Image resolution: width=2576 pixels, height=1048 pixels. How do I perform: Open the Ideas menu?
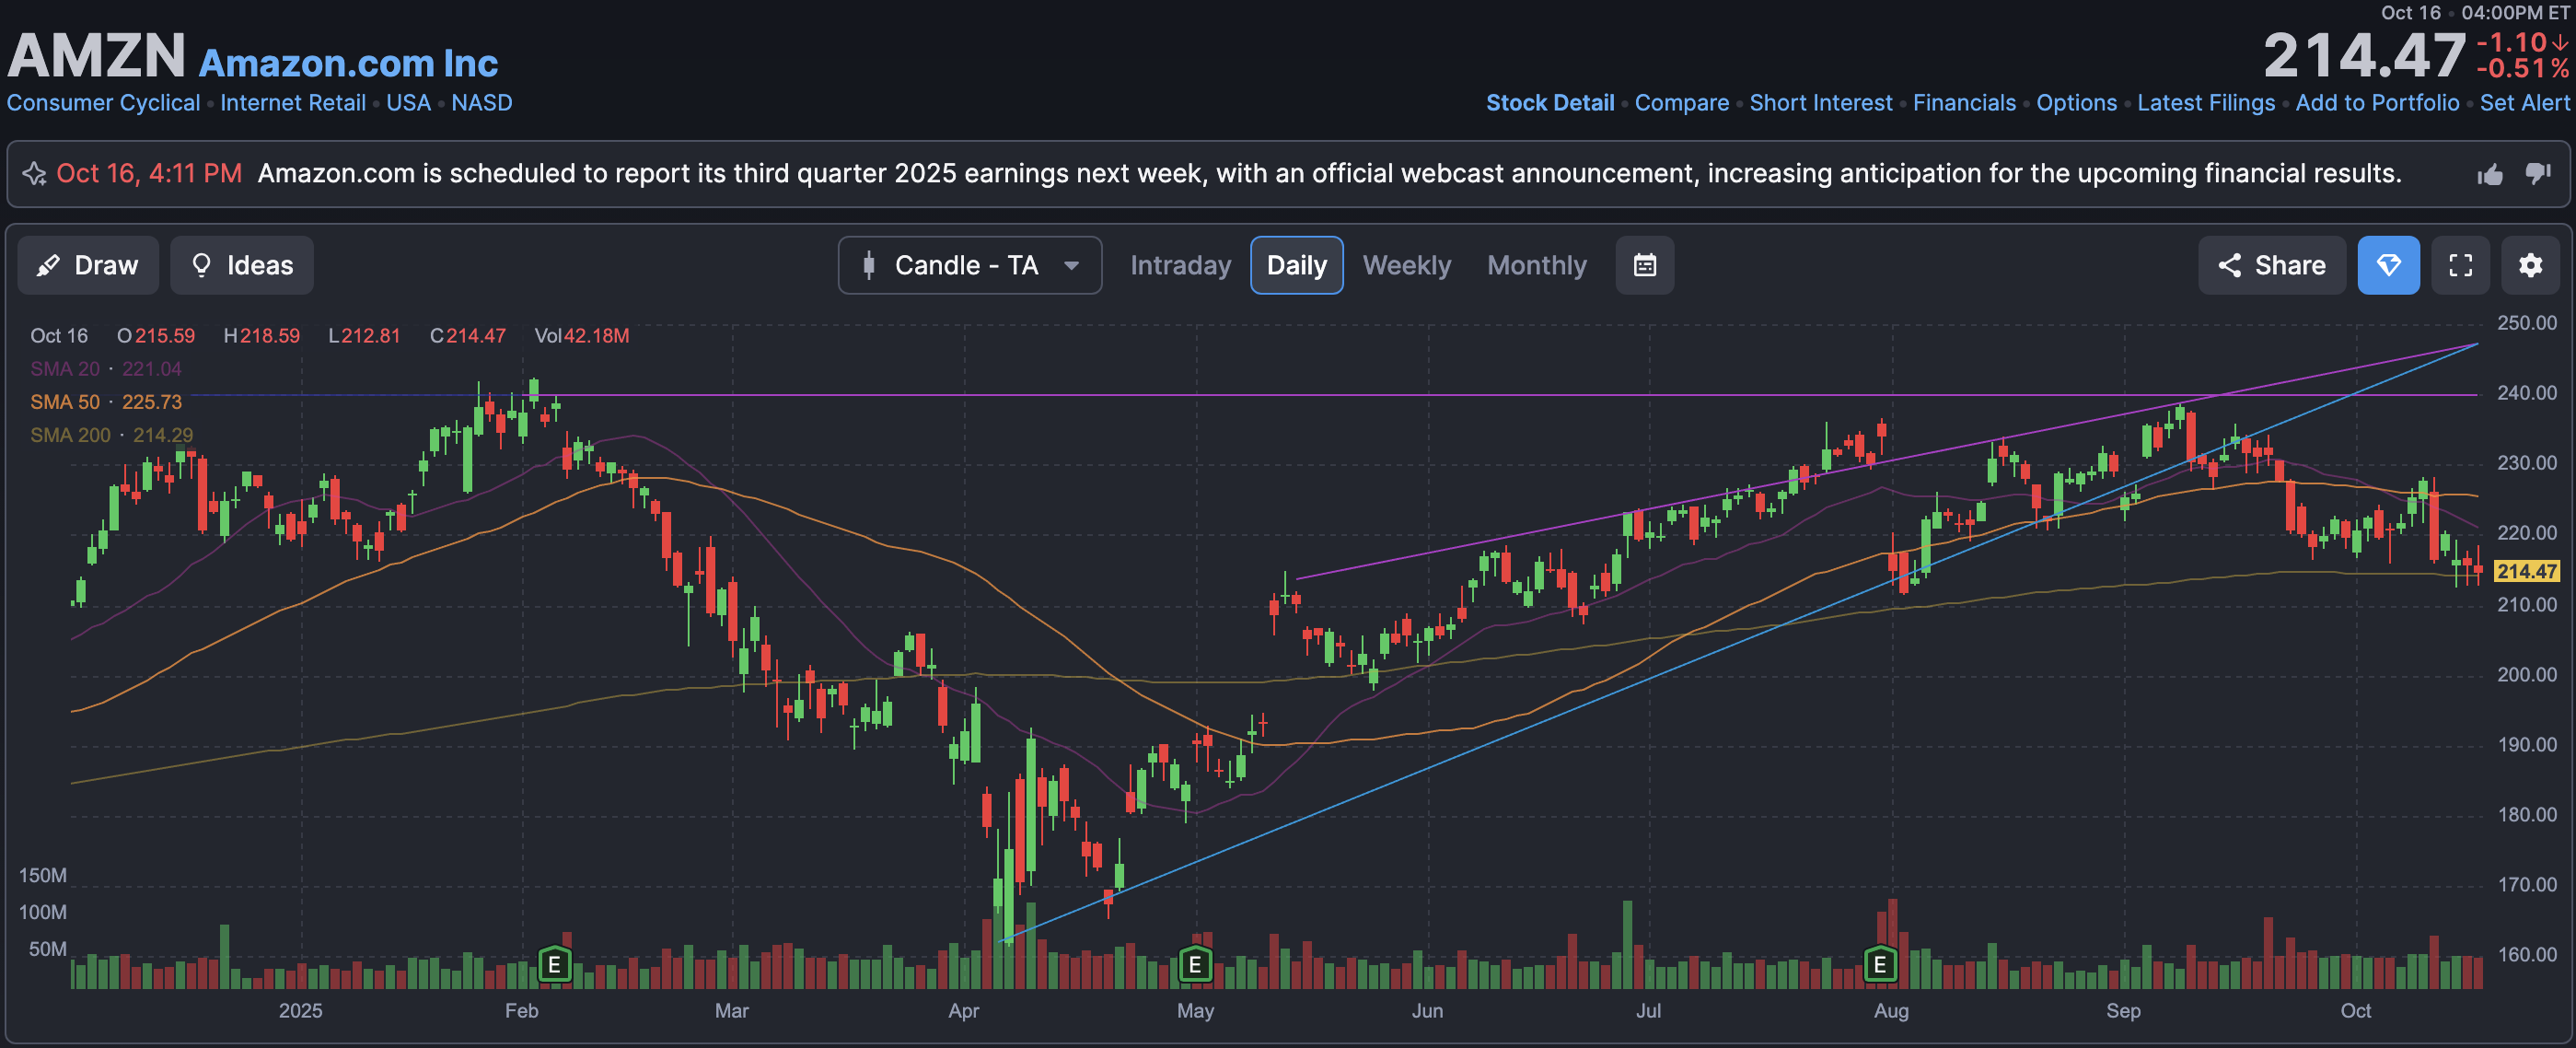coord(242,265)
